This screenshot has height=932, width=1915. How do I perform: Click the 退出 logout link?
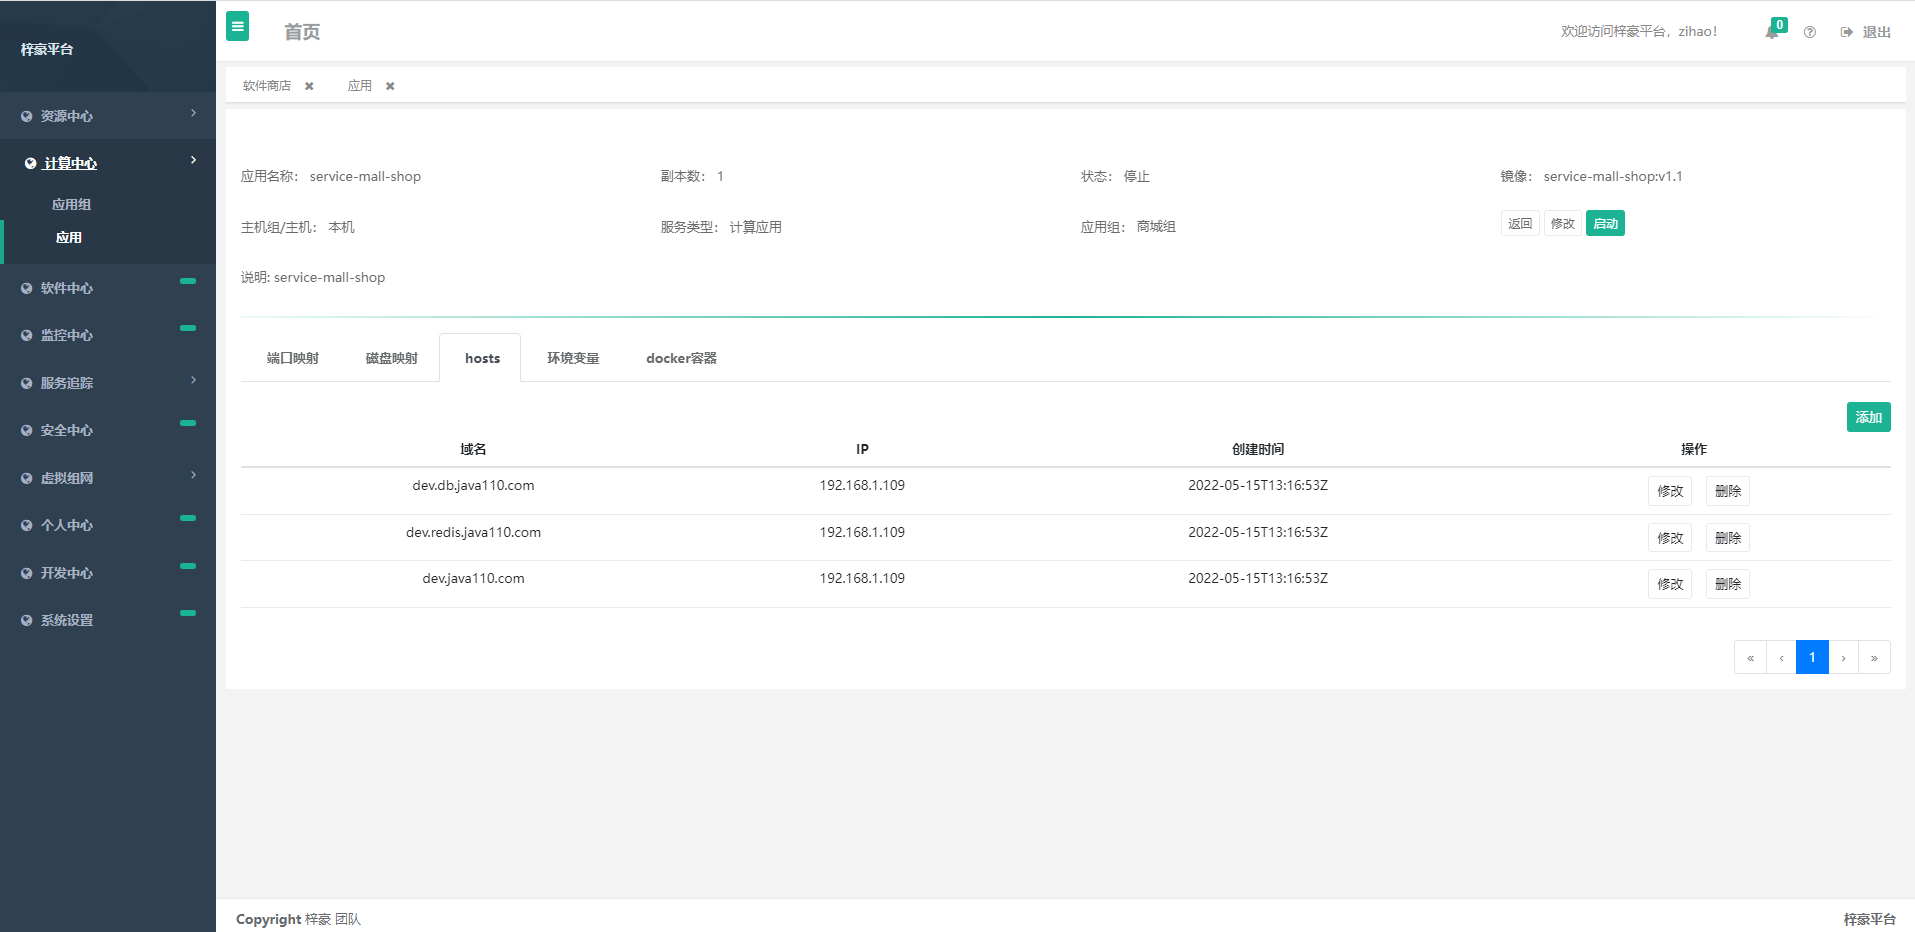click(1876, 32)
